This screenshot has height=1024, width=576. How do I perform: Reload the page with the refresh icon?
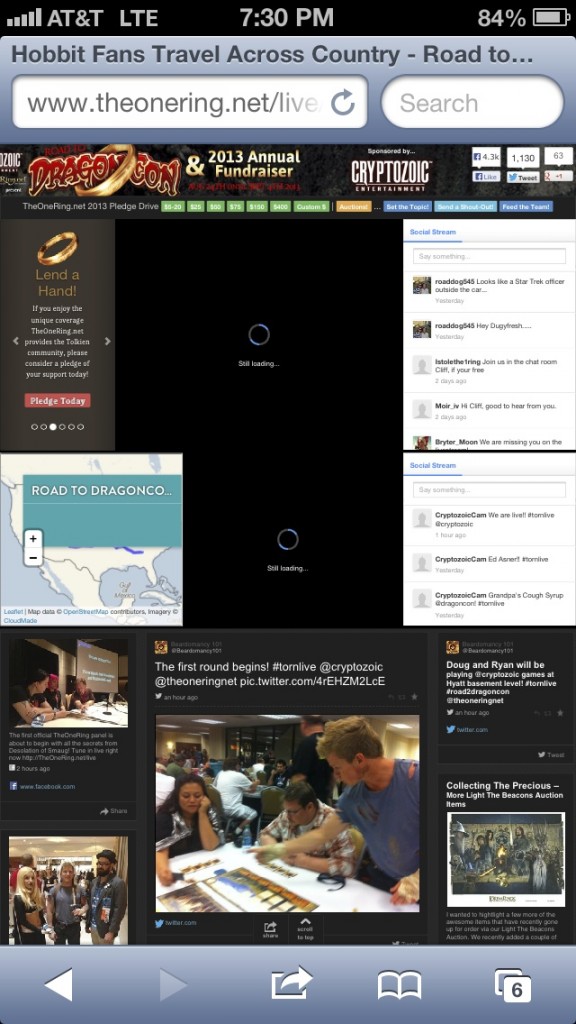point(343,103)
